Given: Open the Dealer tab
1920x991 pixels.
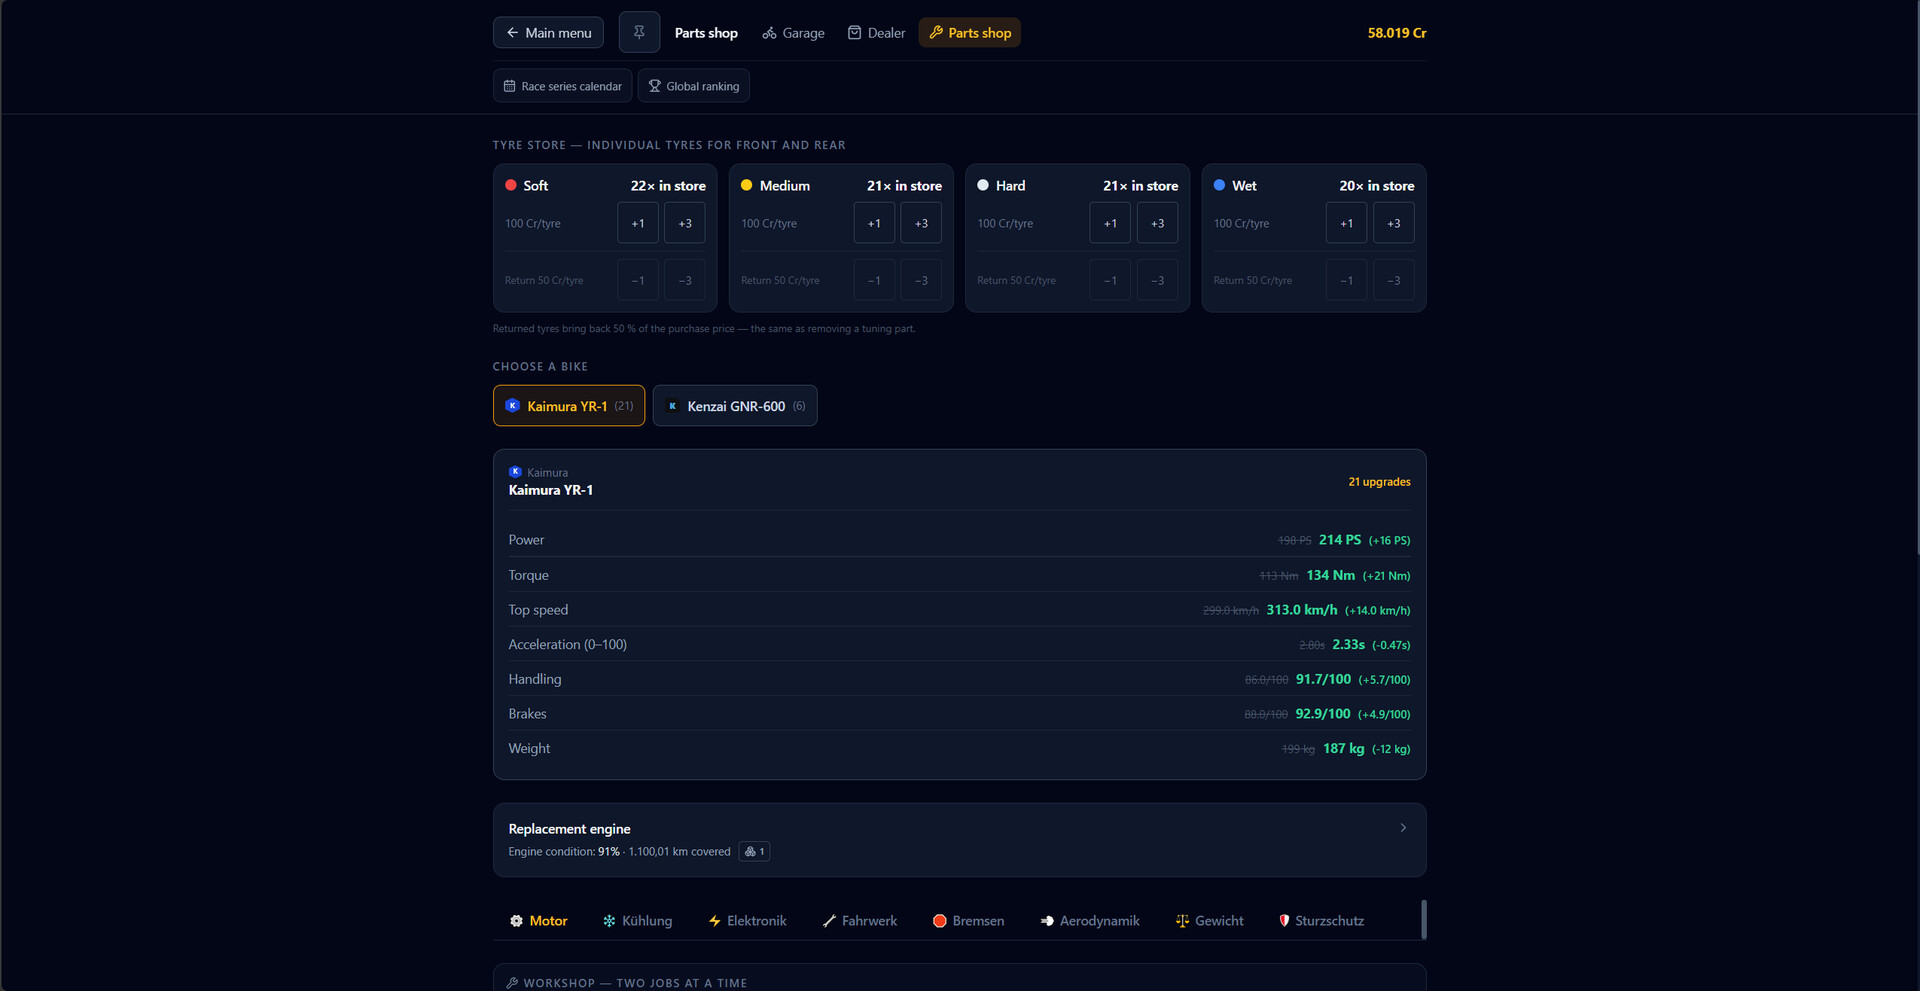Looking at the screenshot, I should (x=876, y=33).
